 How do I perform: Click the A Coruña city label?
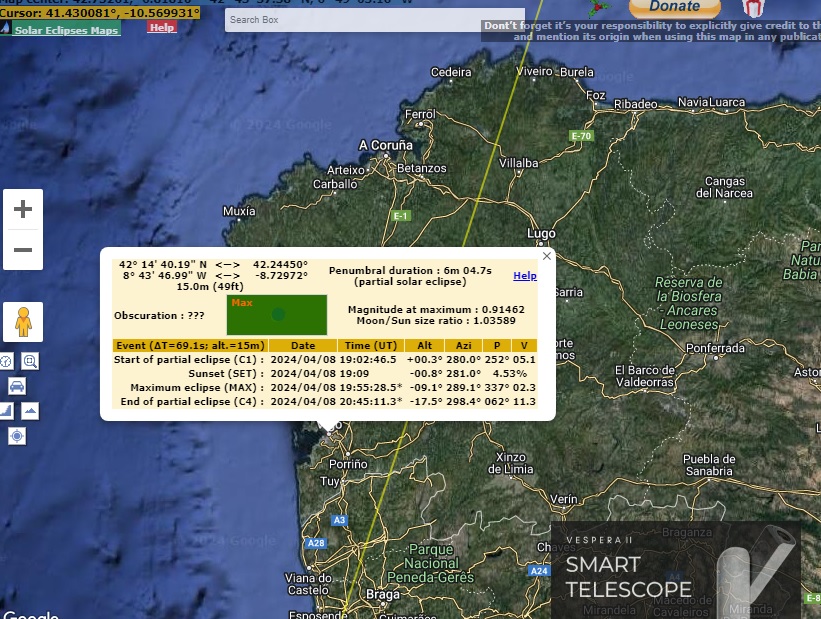click(x=385, y=145)
